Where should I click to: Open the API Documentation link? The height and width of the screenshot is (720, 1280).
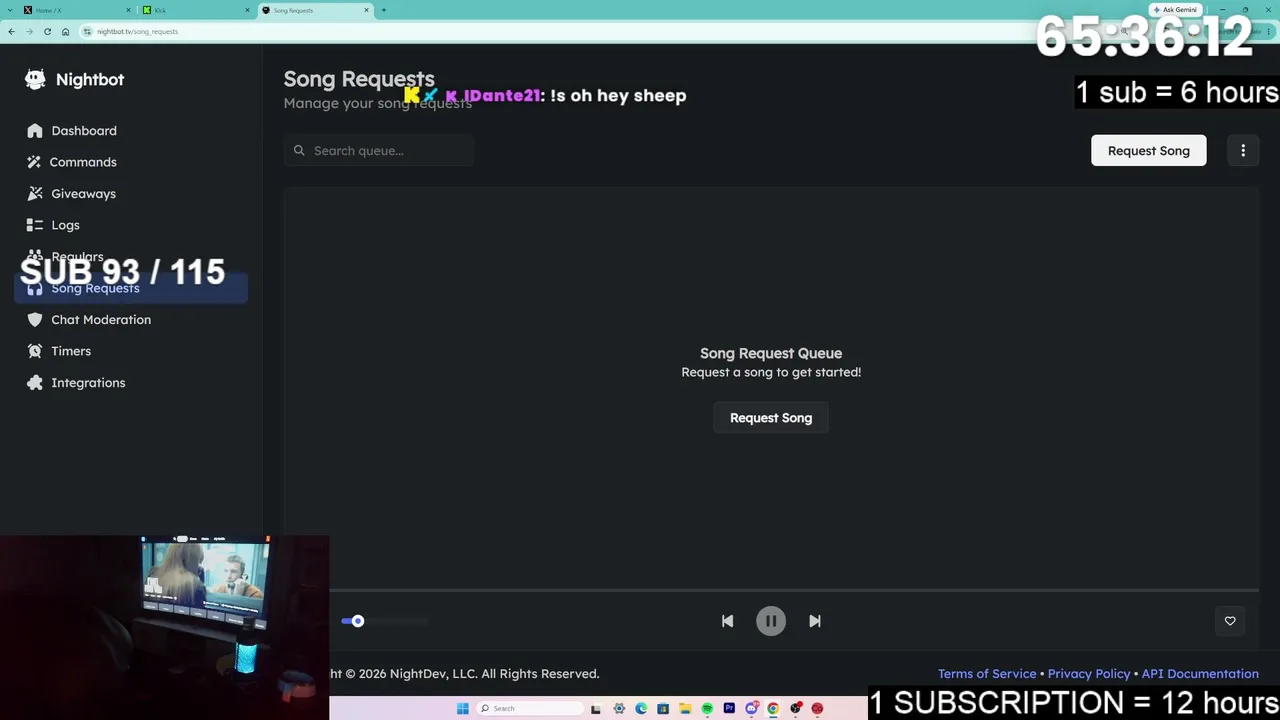point(1200,674)
